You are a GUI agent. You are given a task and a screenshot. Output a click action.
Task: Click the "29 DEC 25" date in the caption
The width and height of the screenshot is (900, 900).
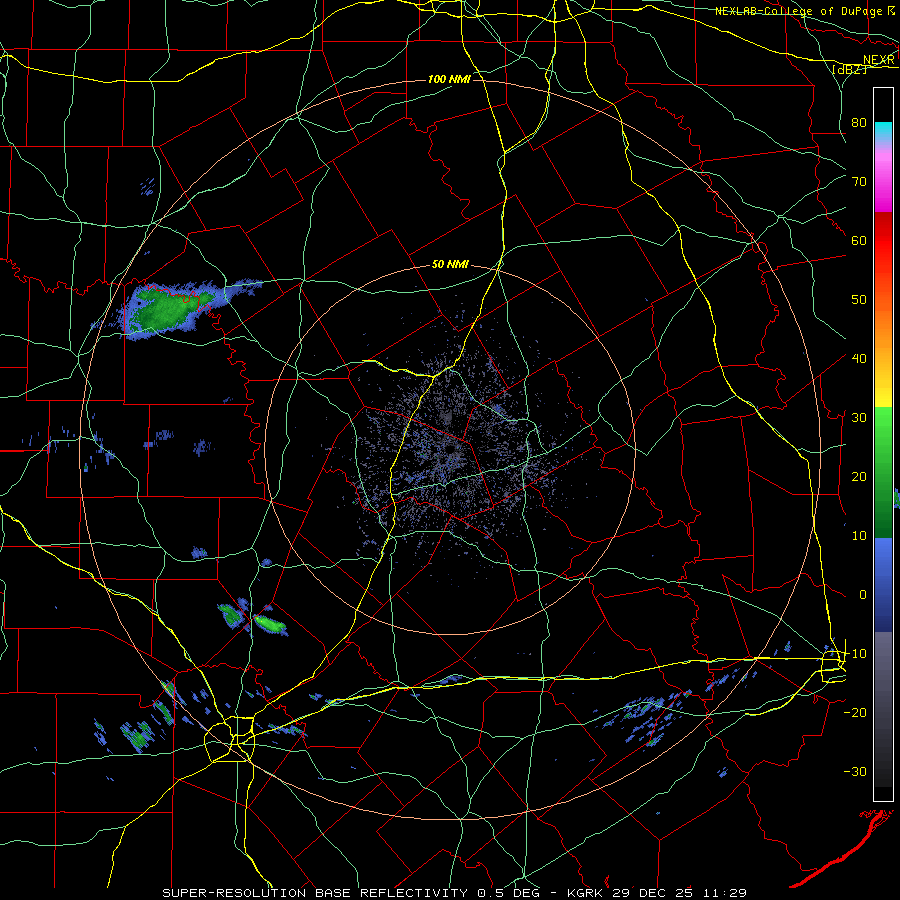click(x=654, y=893)
